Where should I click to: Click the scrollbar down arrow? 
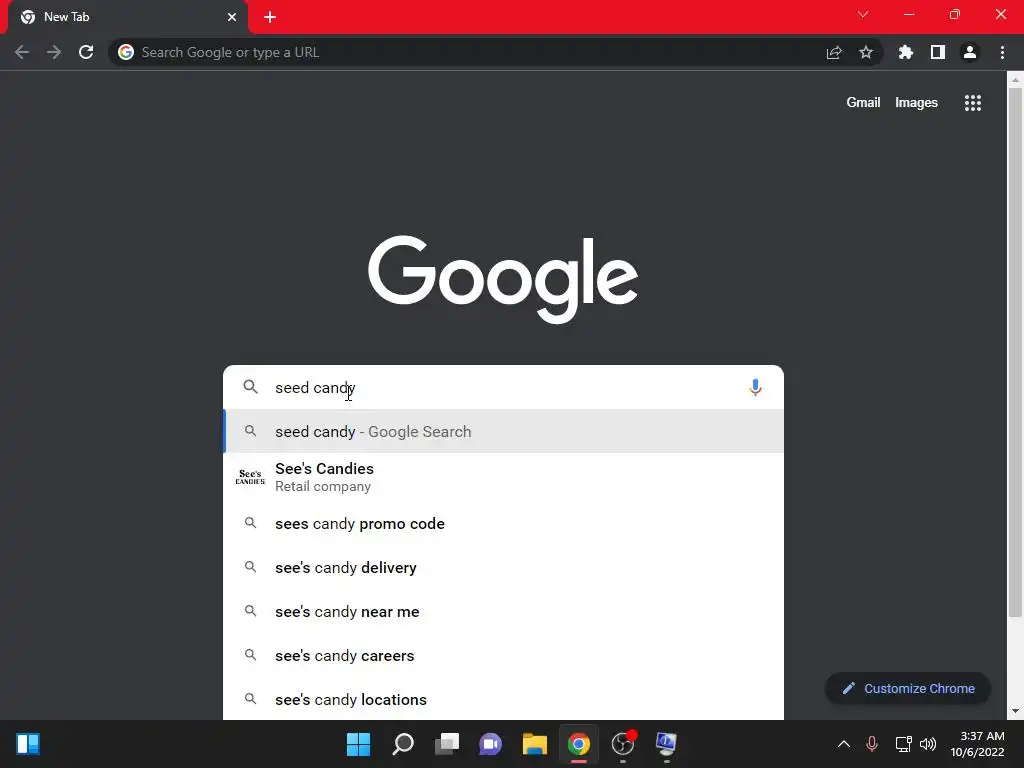[x=1015, y=711]
